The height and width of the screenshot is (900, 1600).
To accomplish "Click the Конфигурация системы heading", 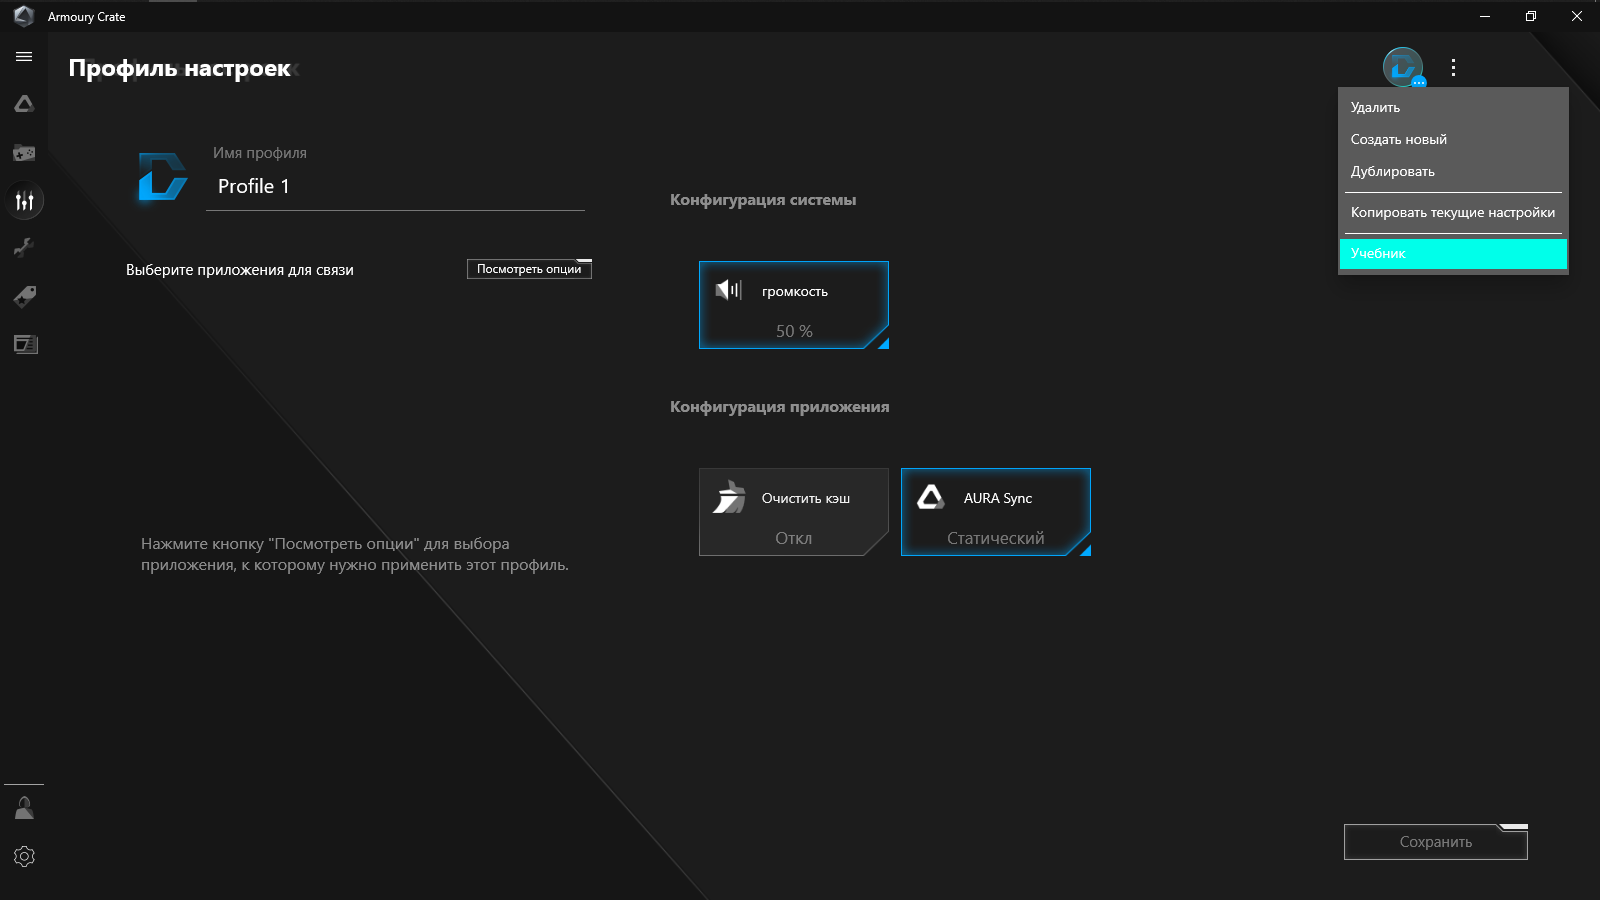I will click(763, 200).
